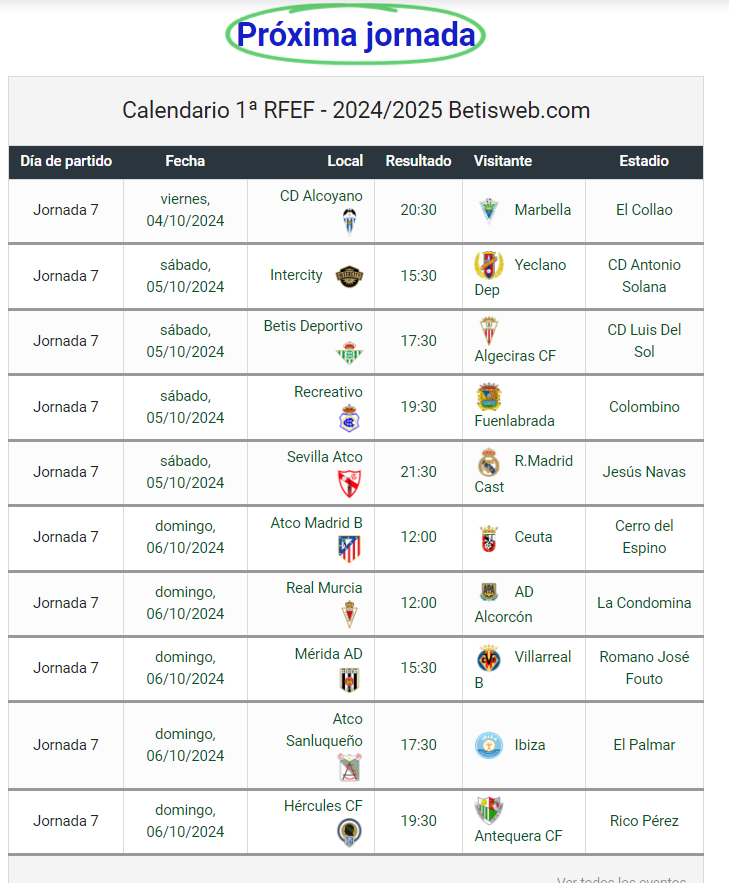
Task: Open the Intercity club badge
Action: tap(350, 276)
